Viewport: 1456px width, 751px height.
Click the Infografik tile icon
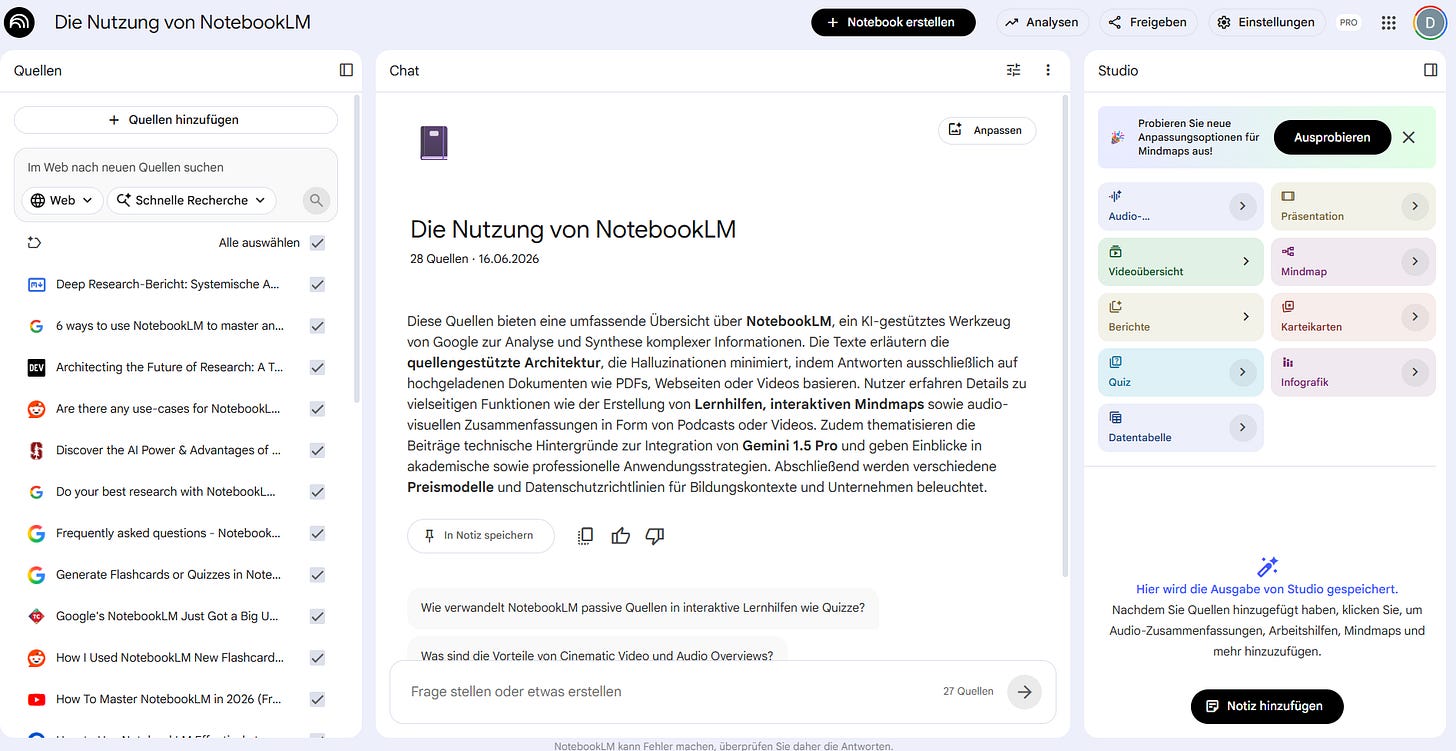1288,362
